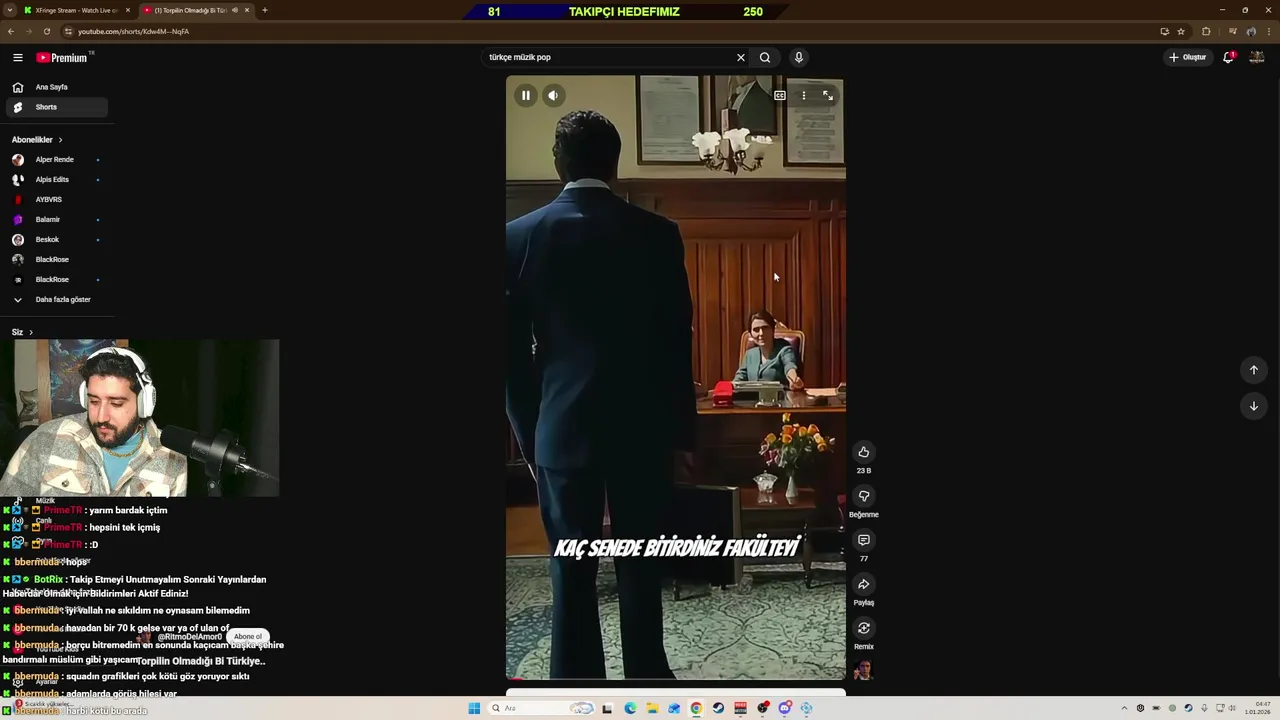This screenshot has width=1280, height=720.
Task: Open site information icon in address bar
Action: pos(68,31)
